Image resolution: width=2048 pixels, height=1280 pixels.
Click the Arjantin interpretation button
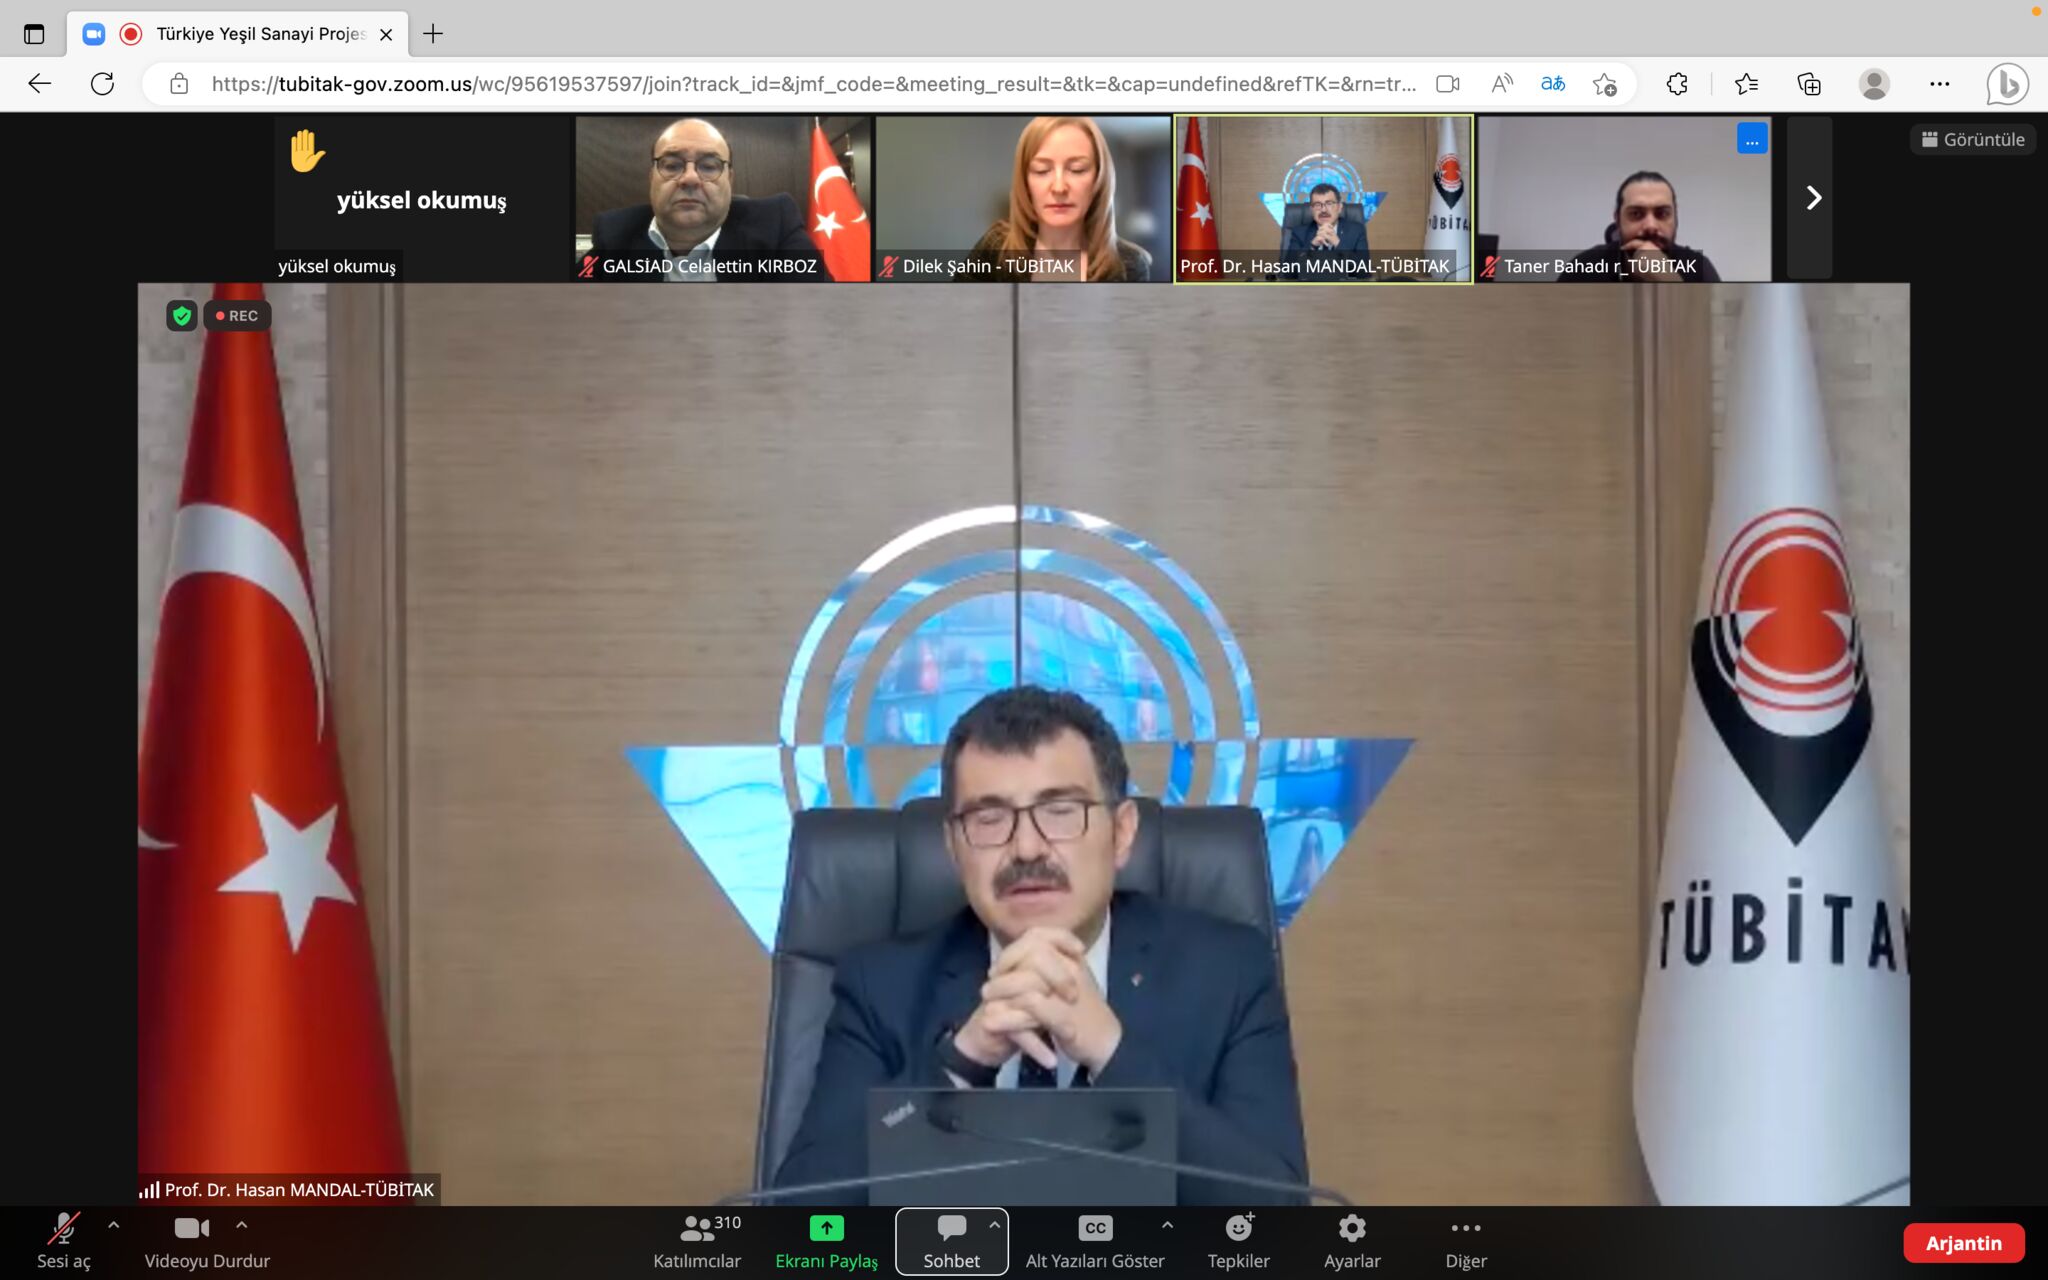click(1965, 1243)
